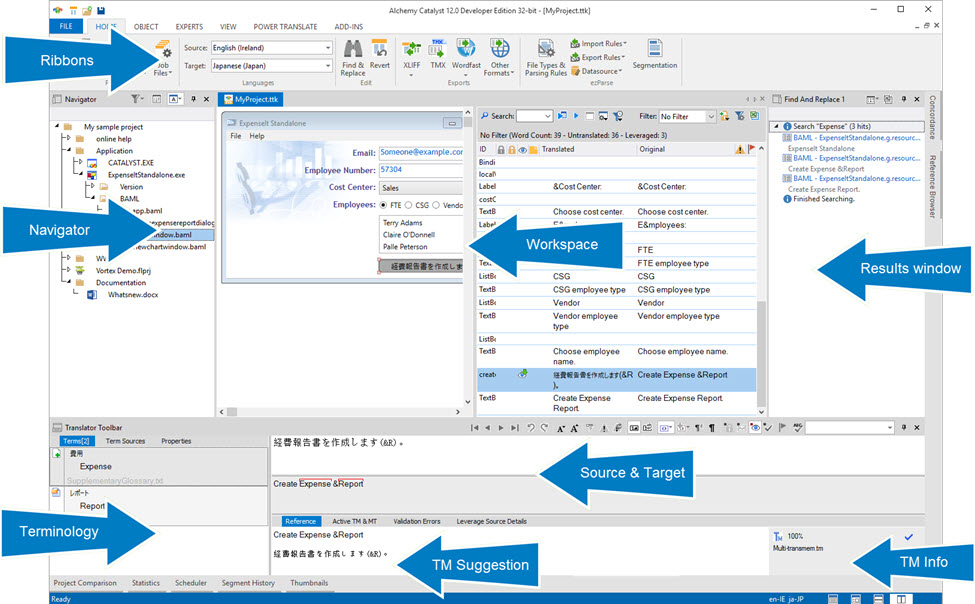Open the Cost Center dropdown showing Sales
This screenshot has height=604, width=975.
(421, 188)
